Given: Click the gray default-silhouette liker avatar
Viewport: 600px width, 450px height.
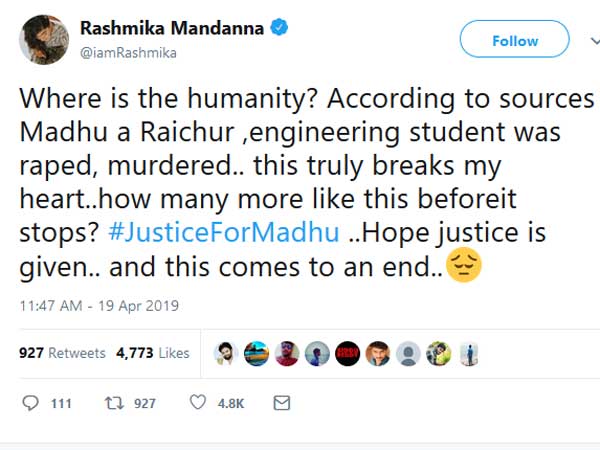Looking at the screenshot, I should tap(407, 353).
